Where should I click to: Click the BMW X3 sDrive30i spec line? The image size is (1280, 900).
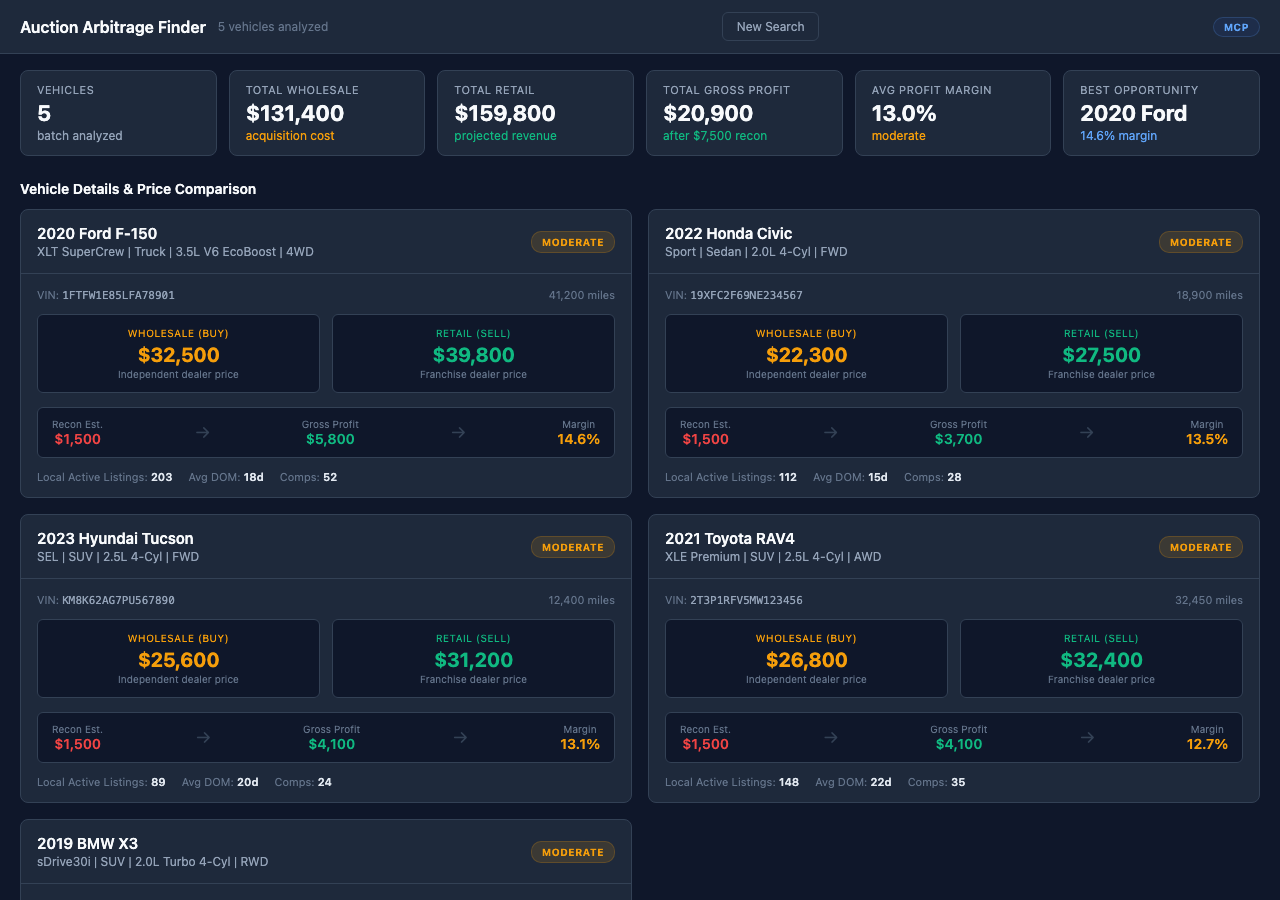click(153, 862)
